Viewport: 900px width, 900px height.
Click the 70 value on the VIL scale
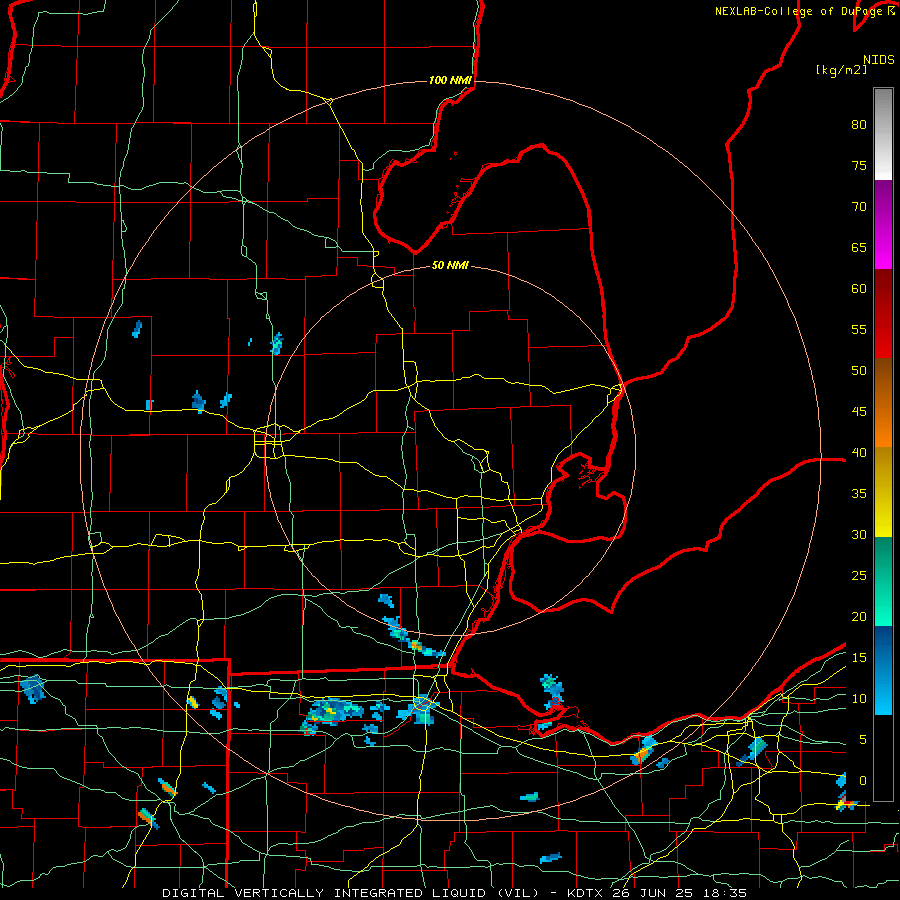(x=859, y=207)
